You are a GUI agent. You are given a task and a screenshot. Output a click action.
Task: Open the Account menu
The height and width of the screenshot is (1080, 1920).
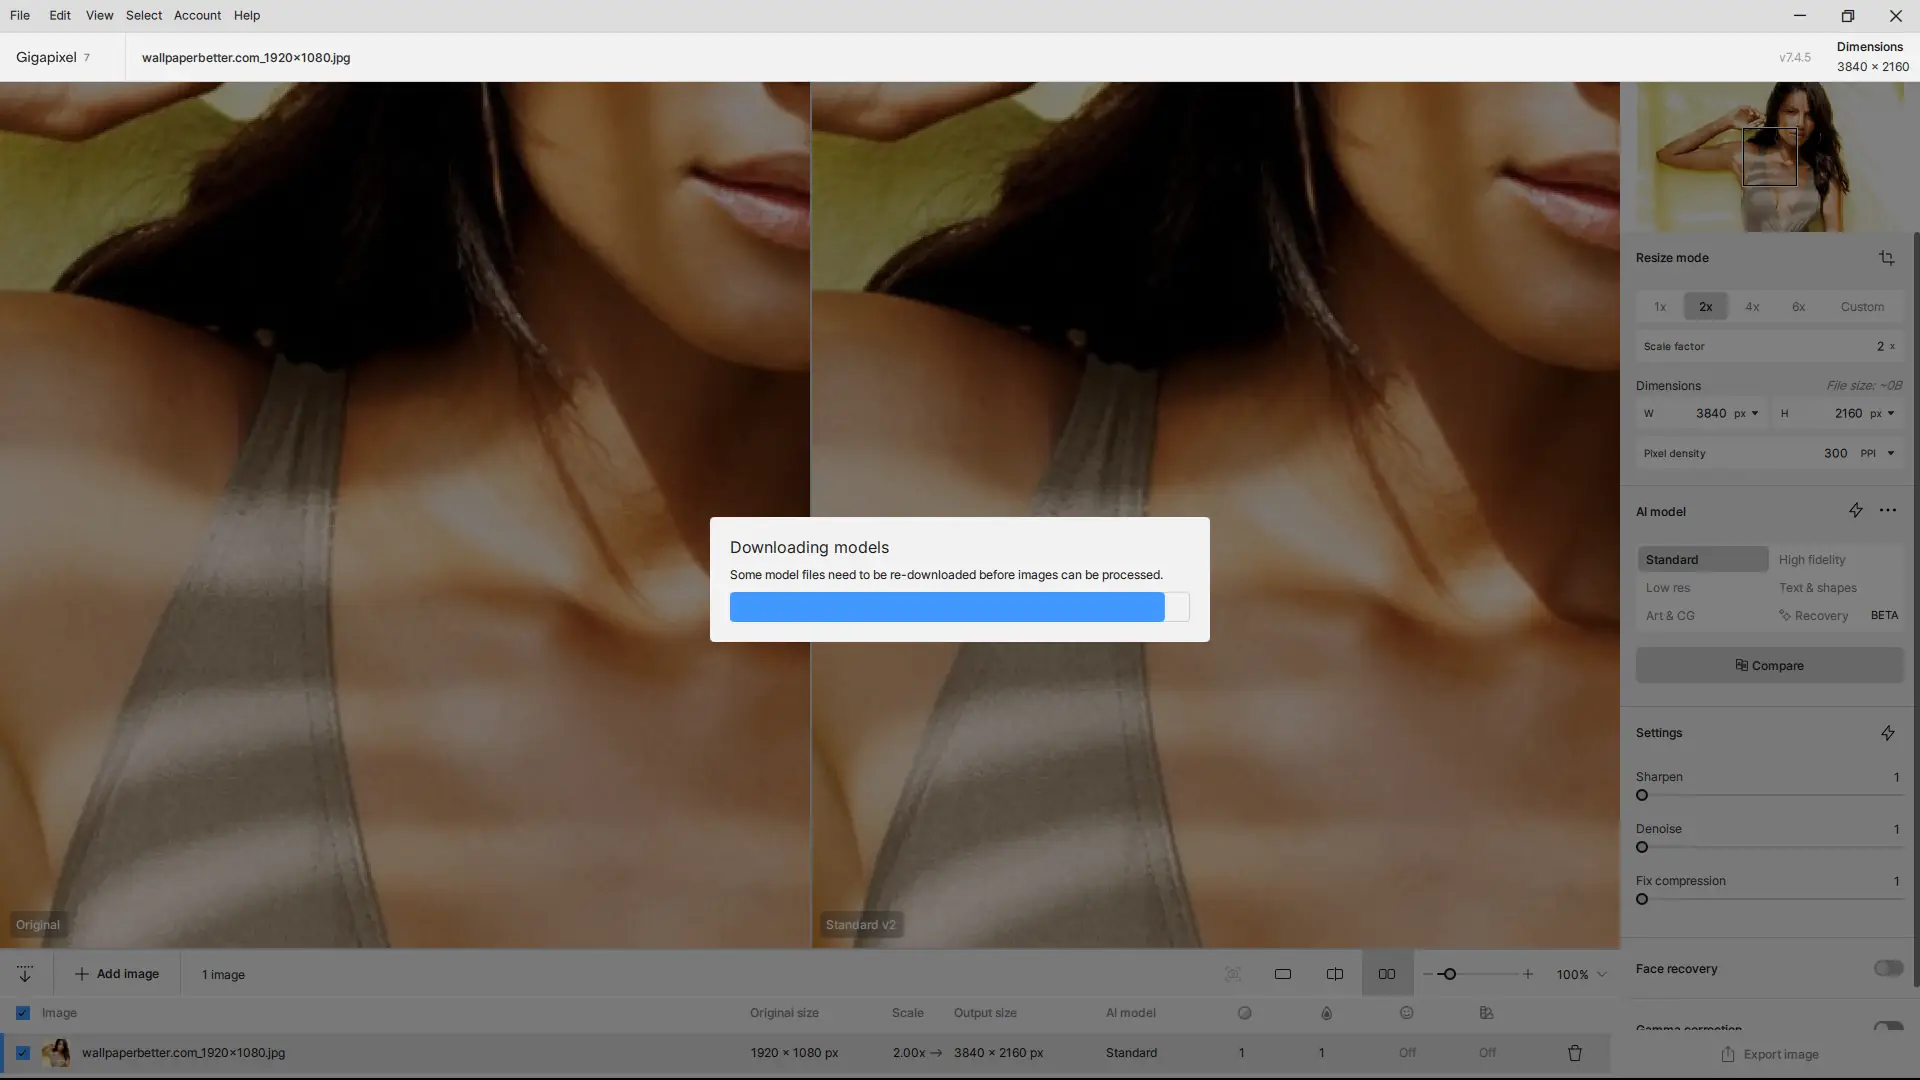197,16
